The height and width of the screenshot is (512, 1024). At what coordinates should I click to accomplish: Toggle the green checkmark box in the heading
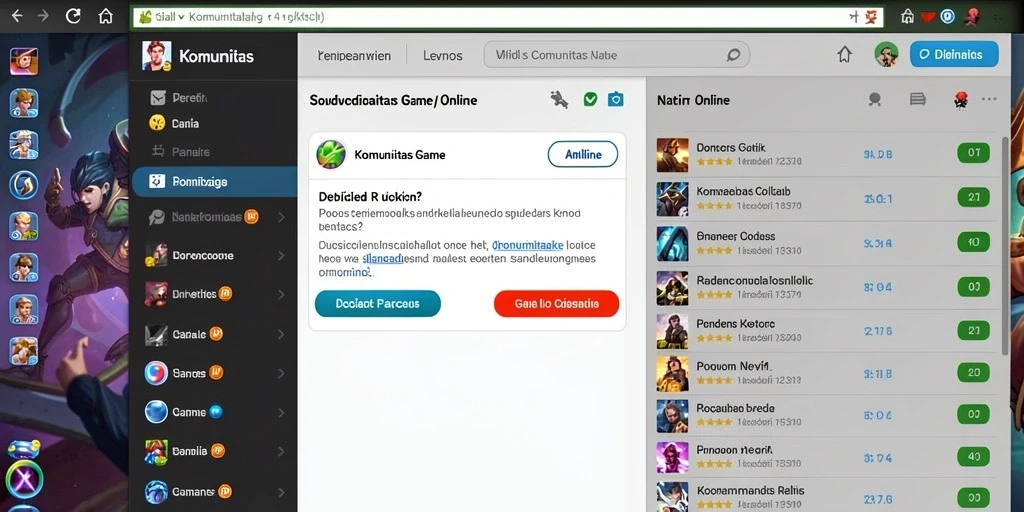point(590,99)
